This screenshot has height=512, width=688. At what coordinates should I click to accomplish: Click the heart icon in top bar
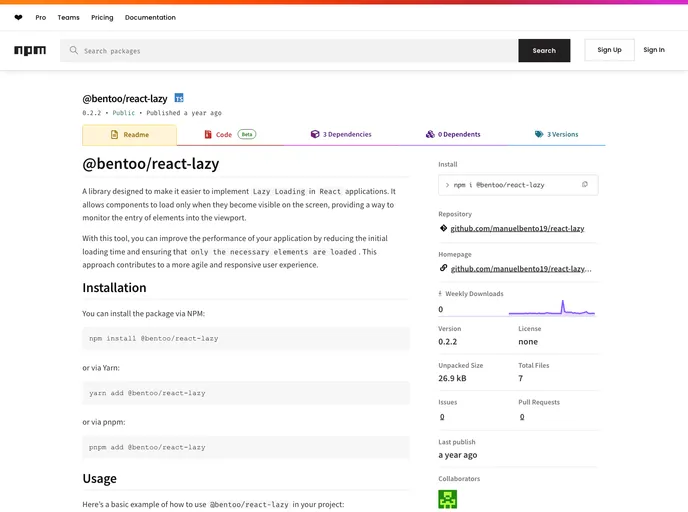point(18,18)
